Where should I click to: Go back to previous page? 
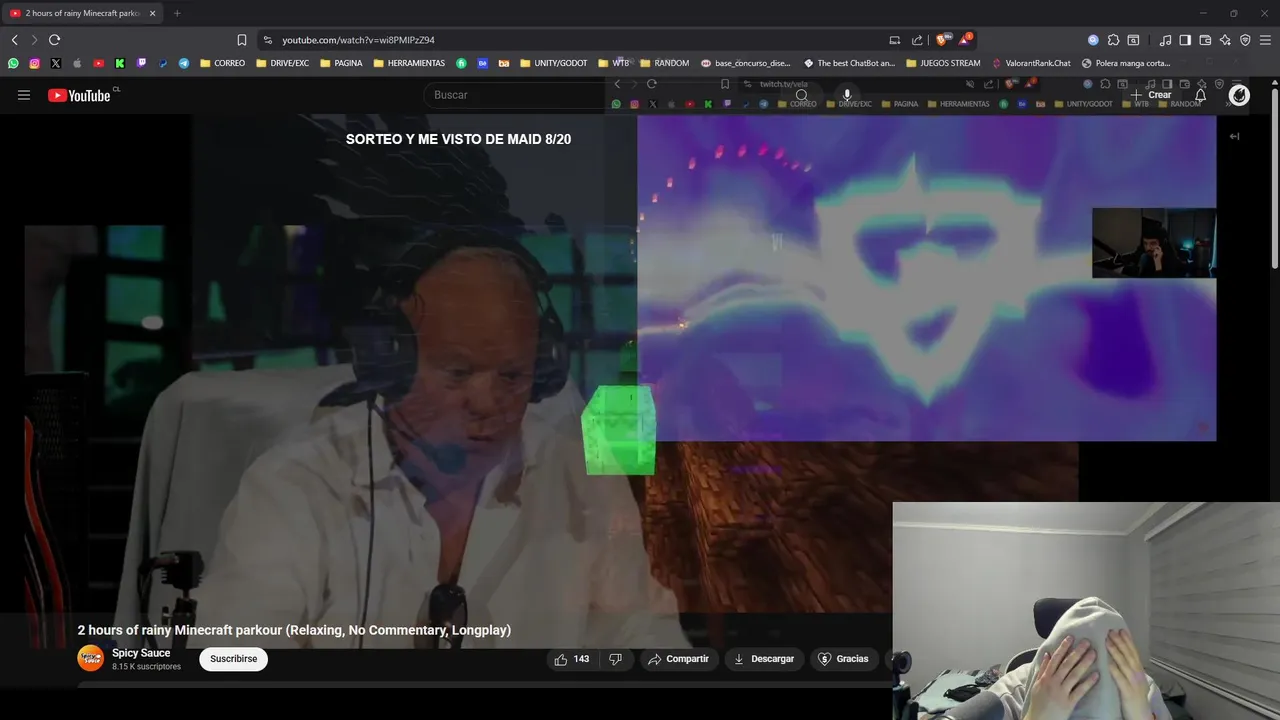pos(14,40)
